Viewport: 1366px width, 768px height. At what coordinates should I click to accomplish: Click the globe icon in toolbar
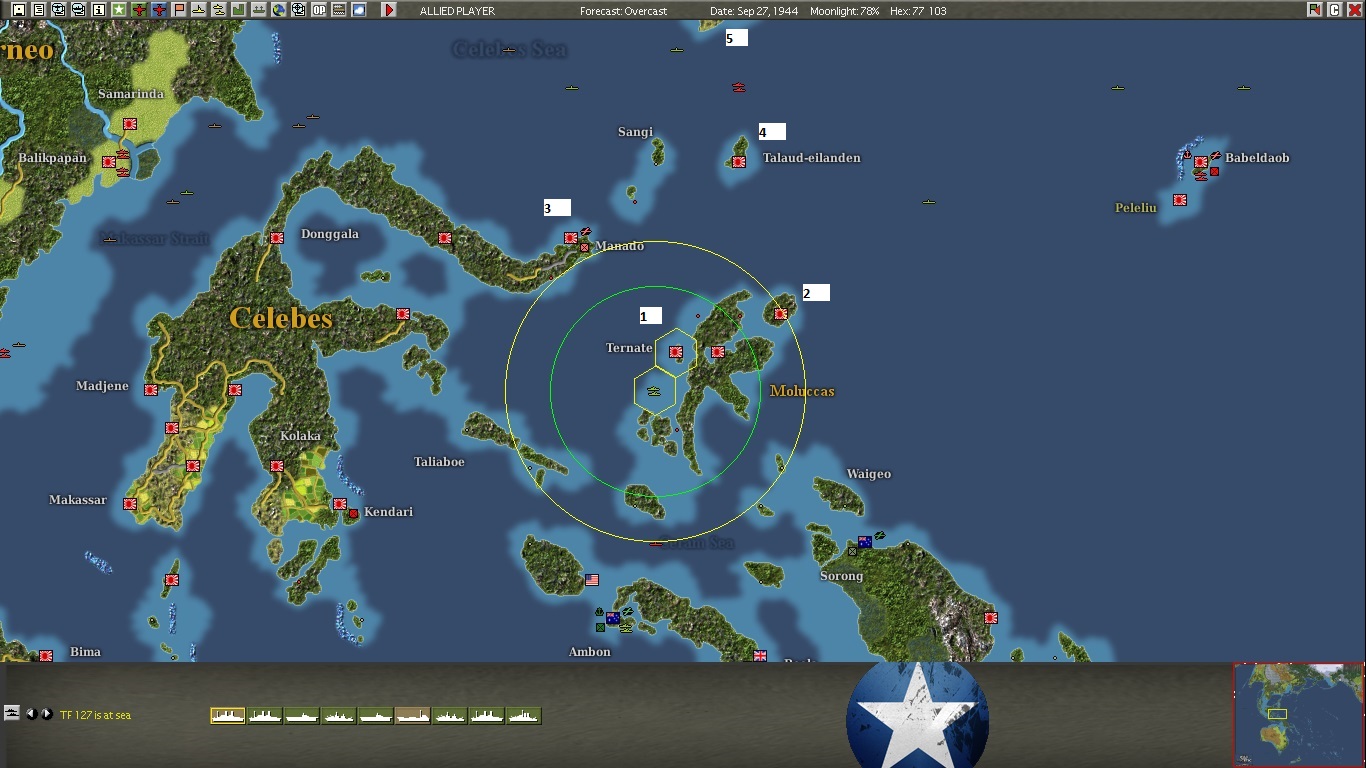[x=278, y=10]
